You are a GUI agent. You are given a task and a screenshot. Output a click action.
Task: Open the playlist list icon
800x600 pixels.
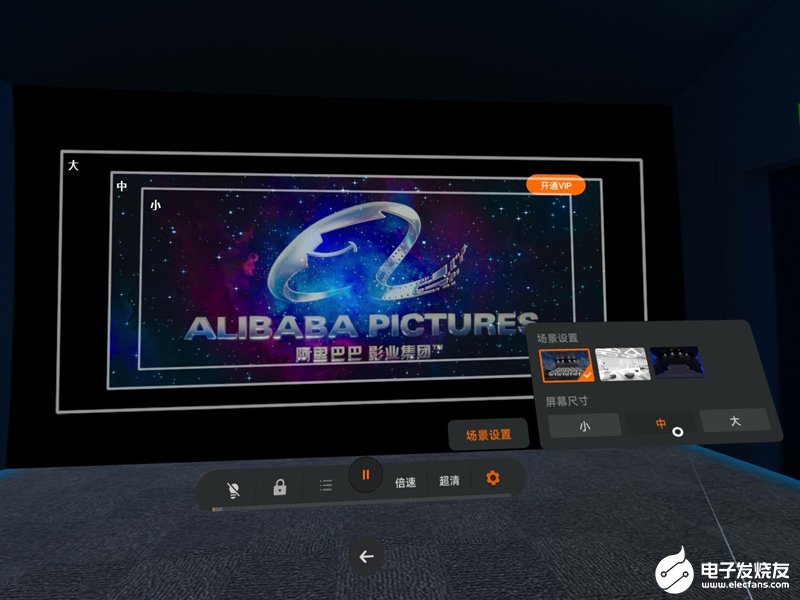326,485
